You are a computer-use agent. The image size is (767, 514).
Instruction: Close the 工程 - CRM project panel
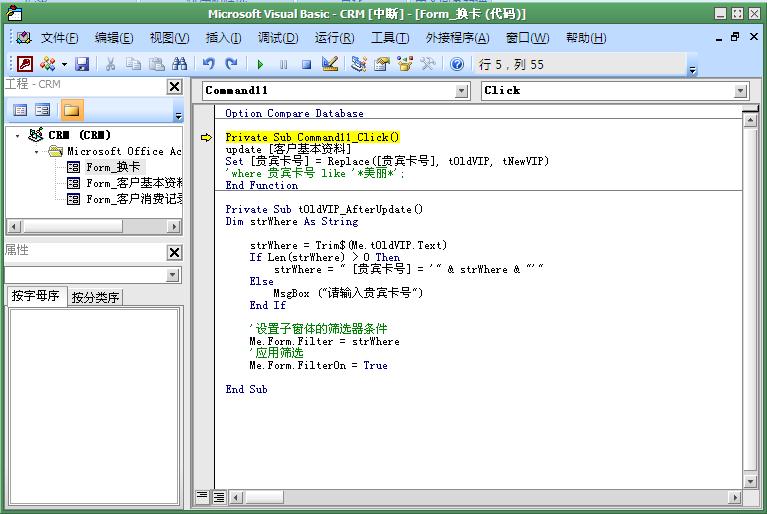[175, 87]
